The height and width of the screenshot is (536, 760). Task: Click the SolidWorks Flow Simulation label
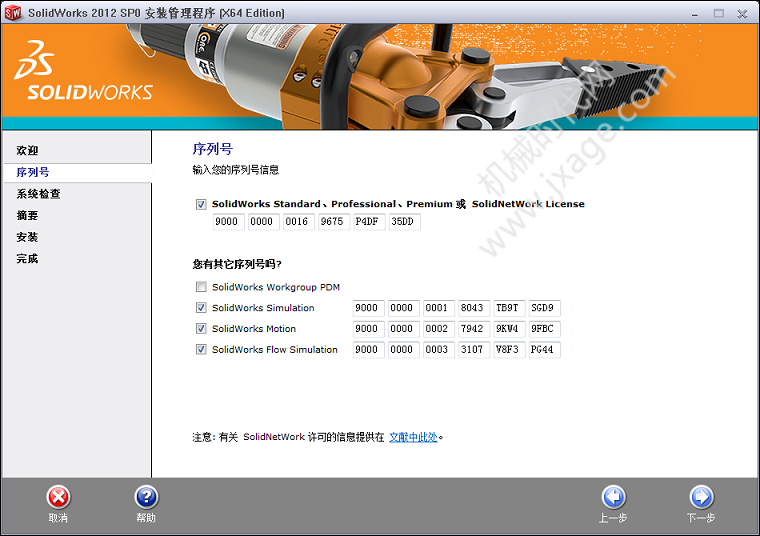pos(275,349)
